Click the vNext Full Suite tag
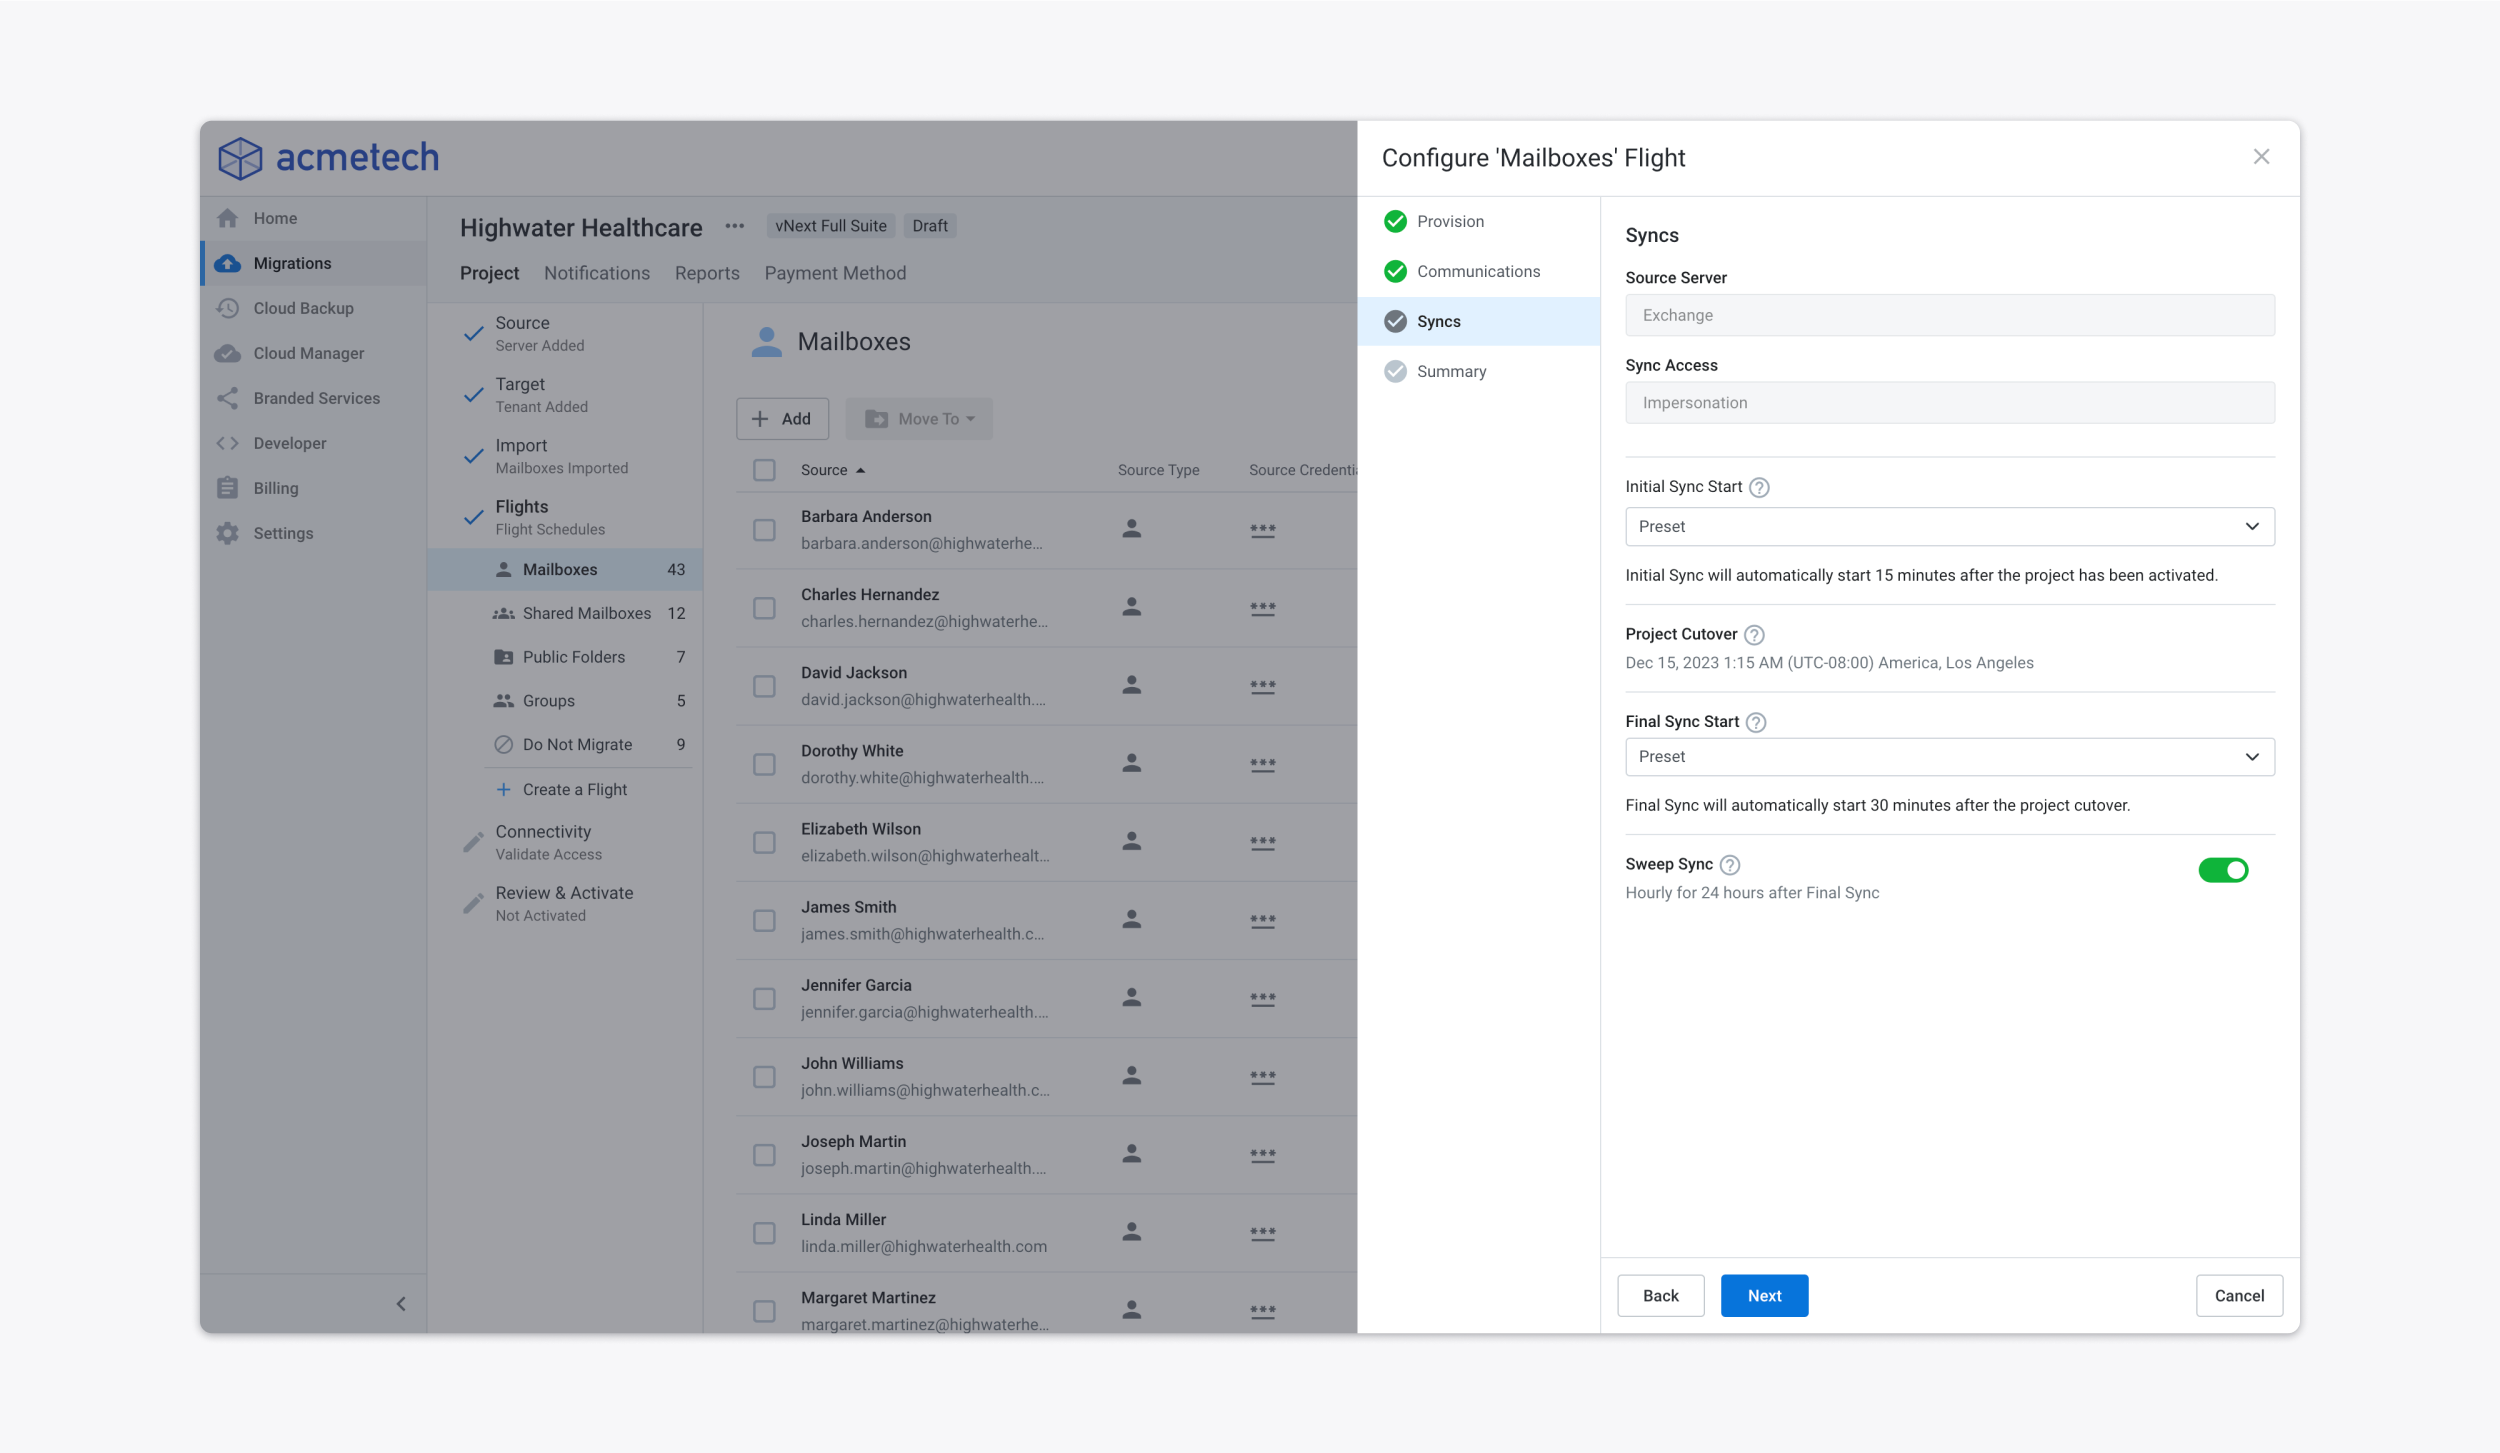The image size is (2500, 1453). pyautogui.click(x=831, y=226)
